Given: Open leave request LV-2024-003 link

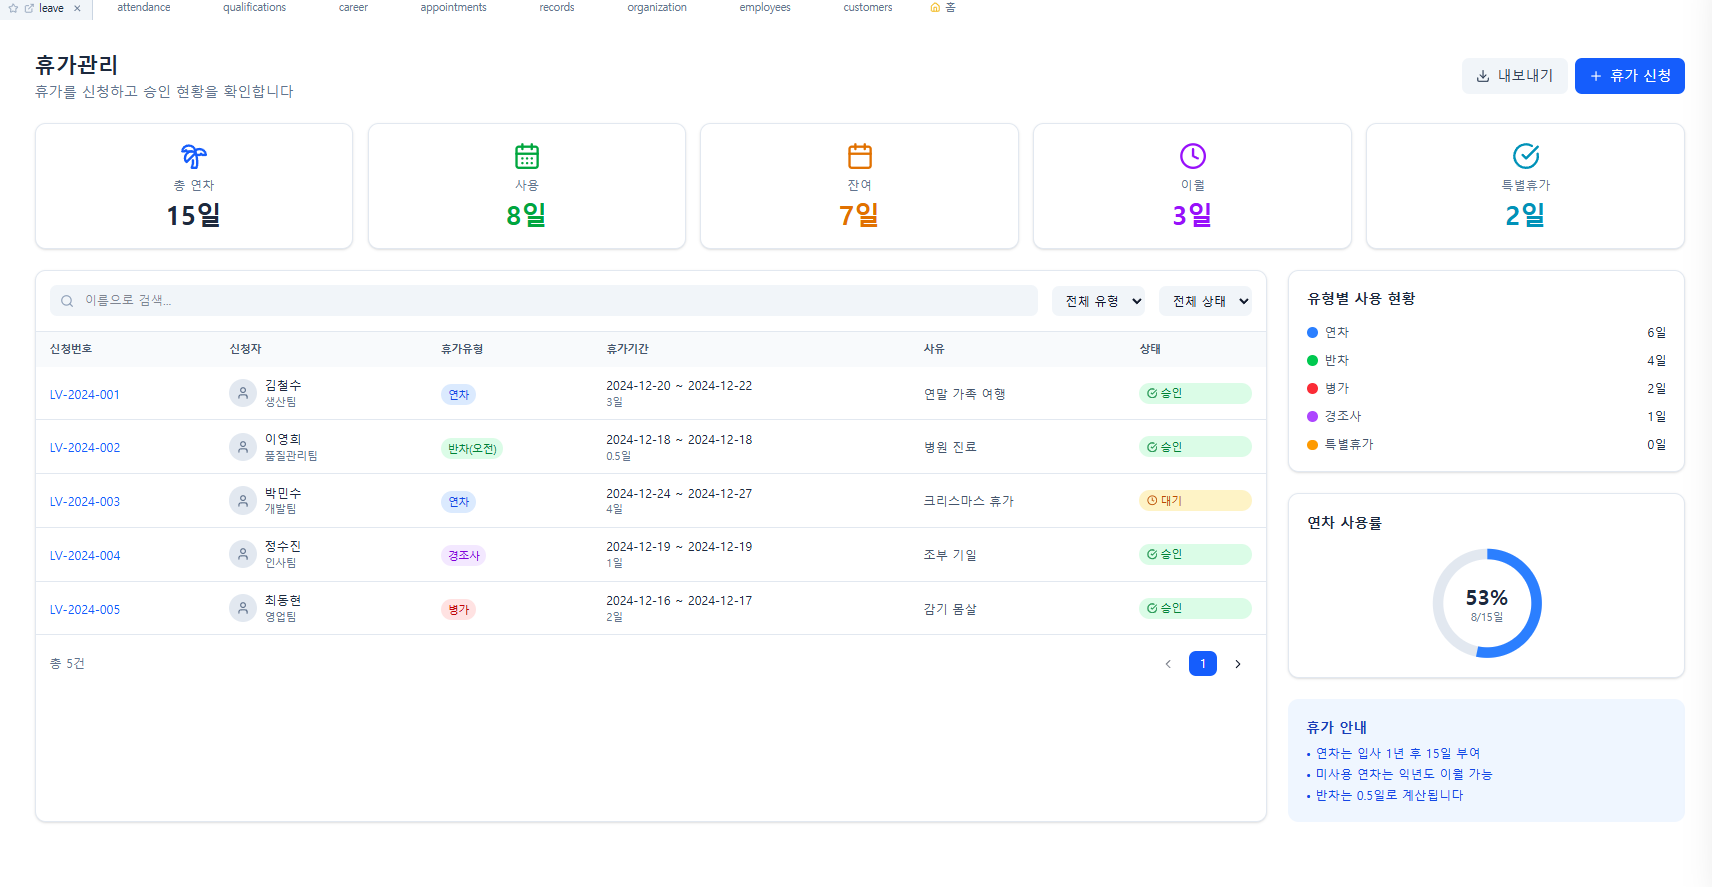Looking at the screenshot, I should pyautogui.click(x=85, y=502).
